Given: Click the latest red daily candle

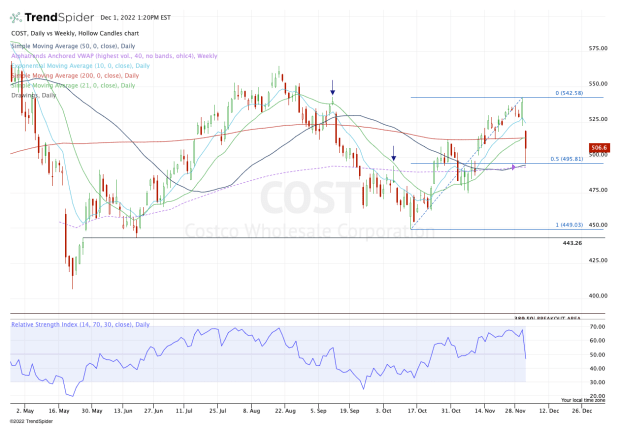Looking at the screenshot, I should coord(526,147).
